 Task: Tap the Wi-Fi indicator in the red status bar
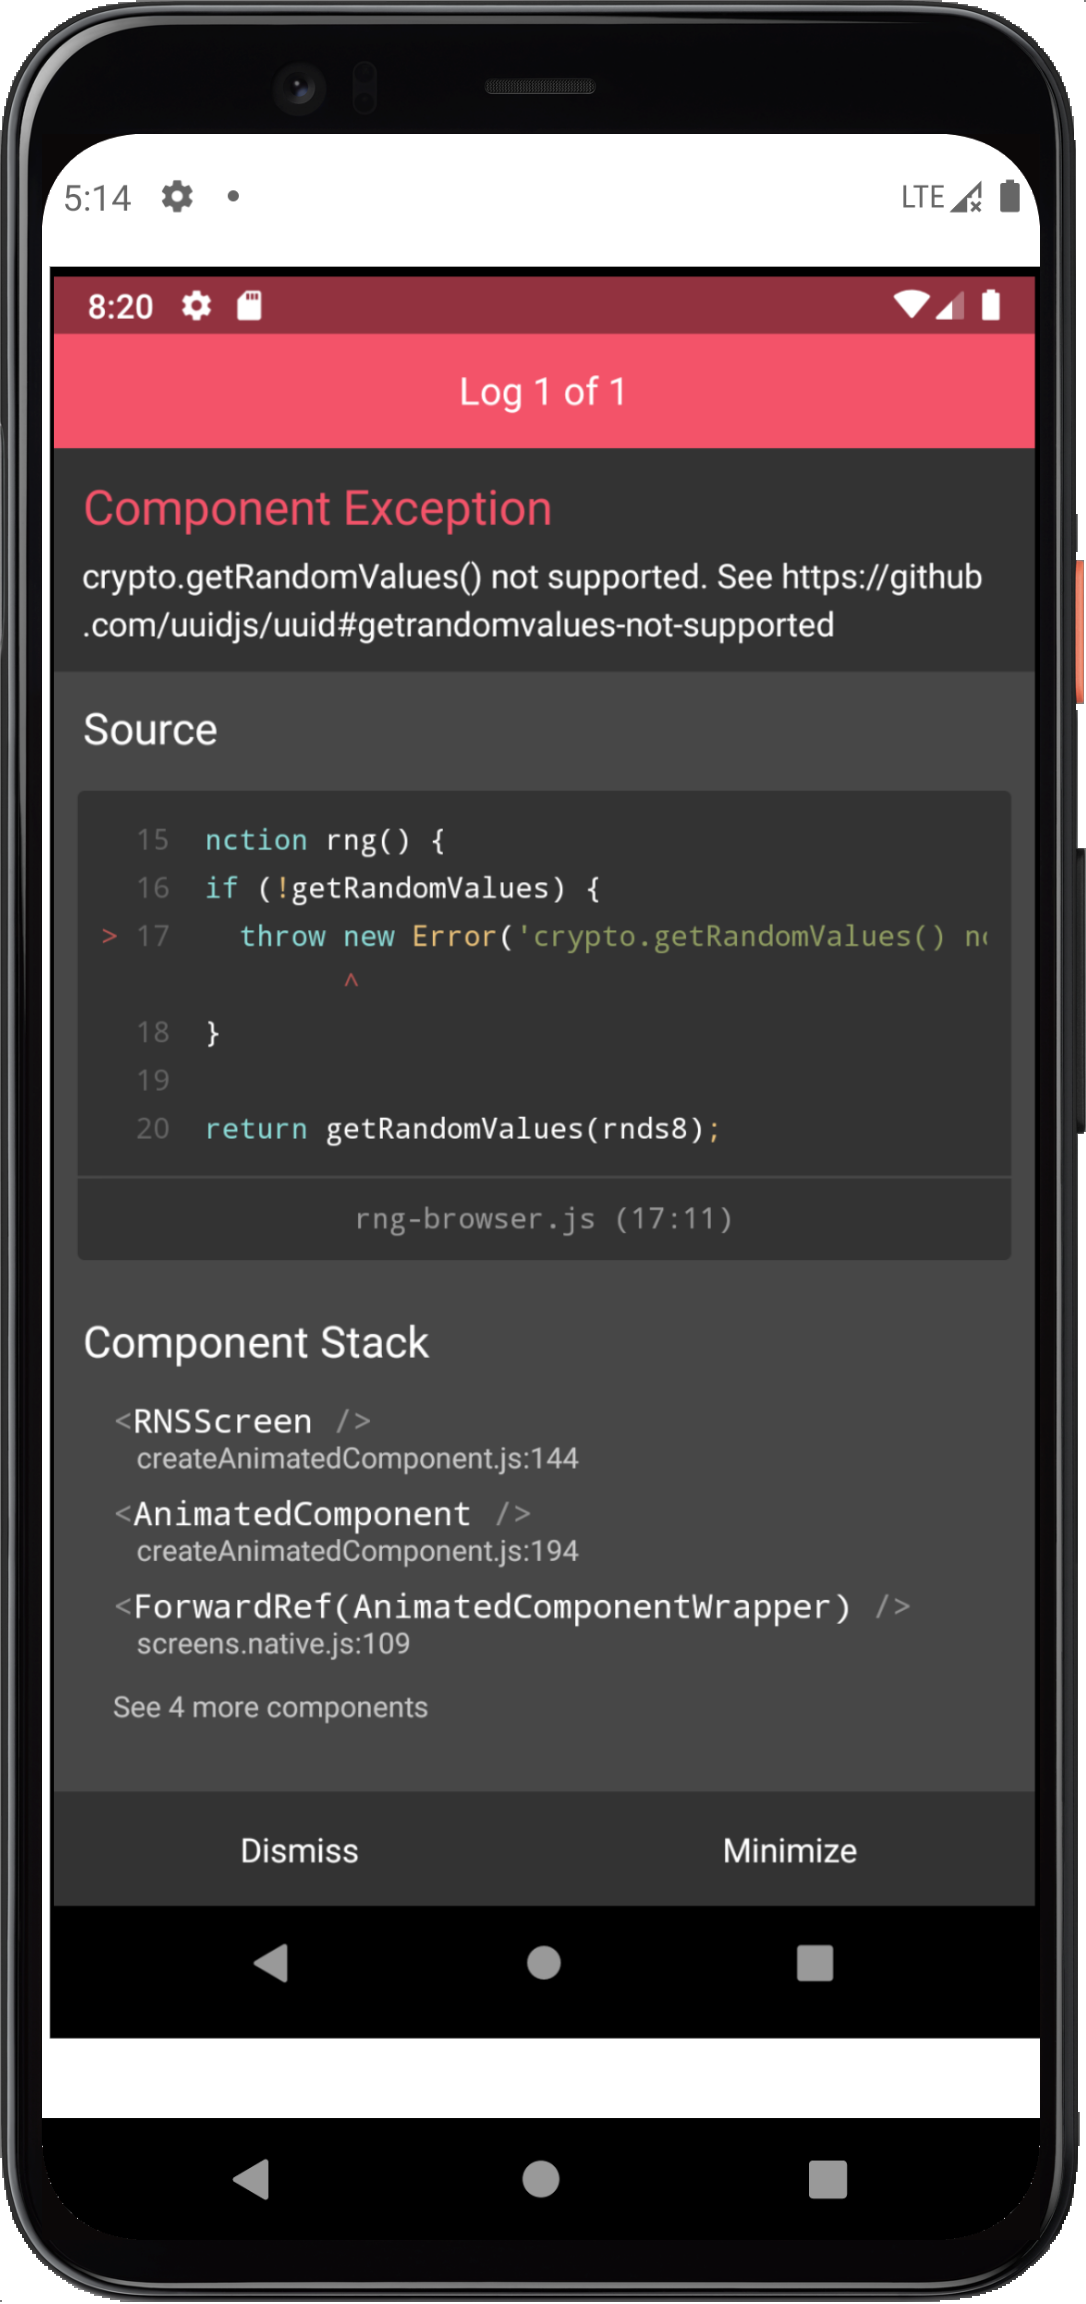912,303
